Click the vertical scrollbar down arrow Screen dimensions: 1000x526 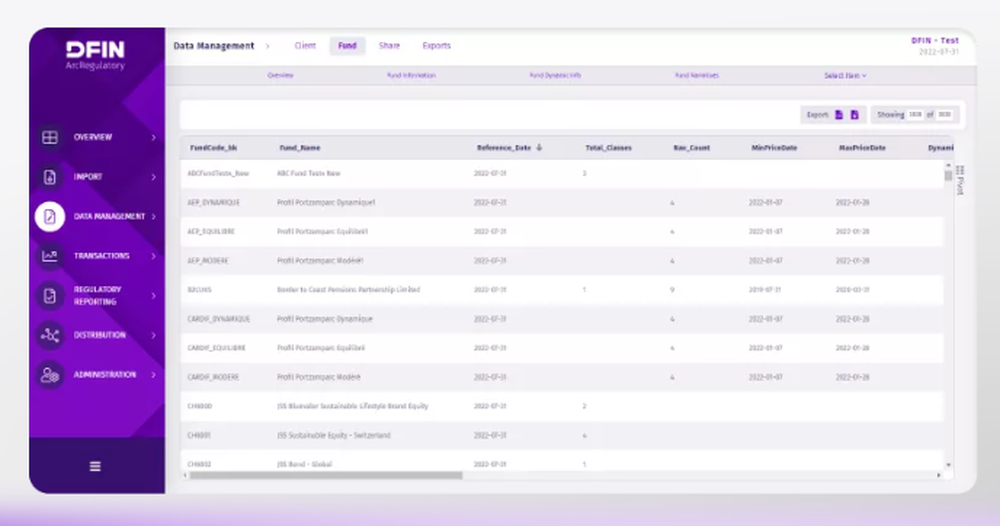pos(948,465)
